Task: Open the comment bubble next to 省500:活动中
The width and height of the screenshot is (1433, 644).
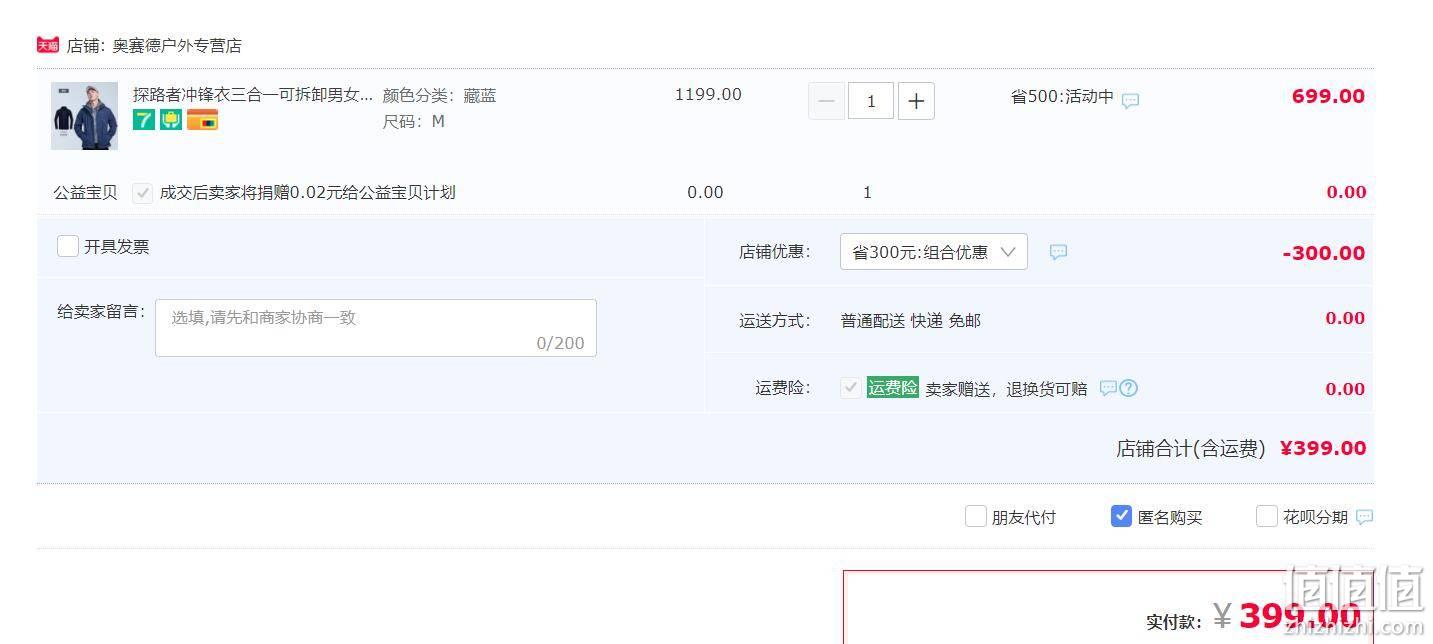Action: pos(1130,100)
